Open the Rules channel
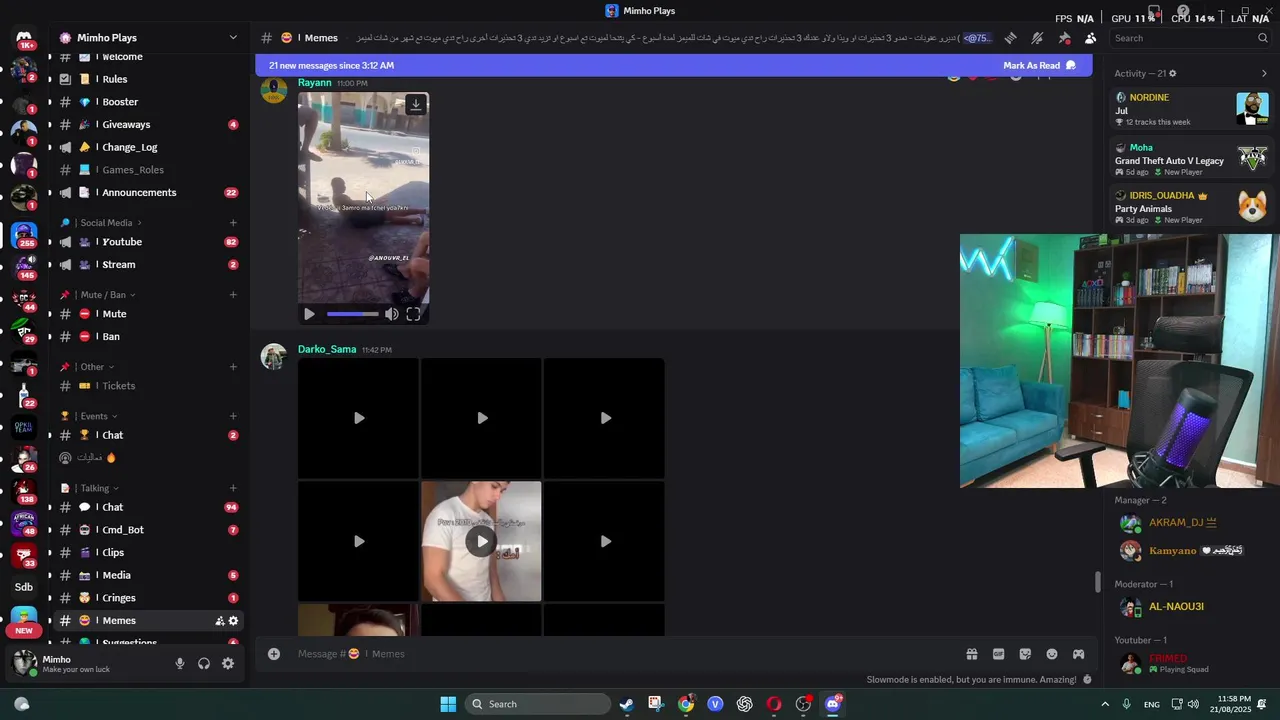This screenshot has width=1280, height=720. pyautogui.click(x=149, y=79)
